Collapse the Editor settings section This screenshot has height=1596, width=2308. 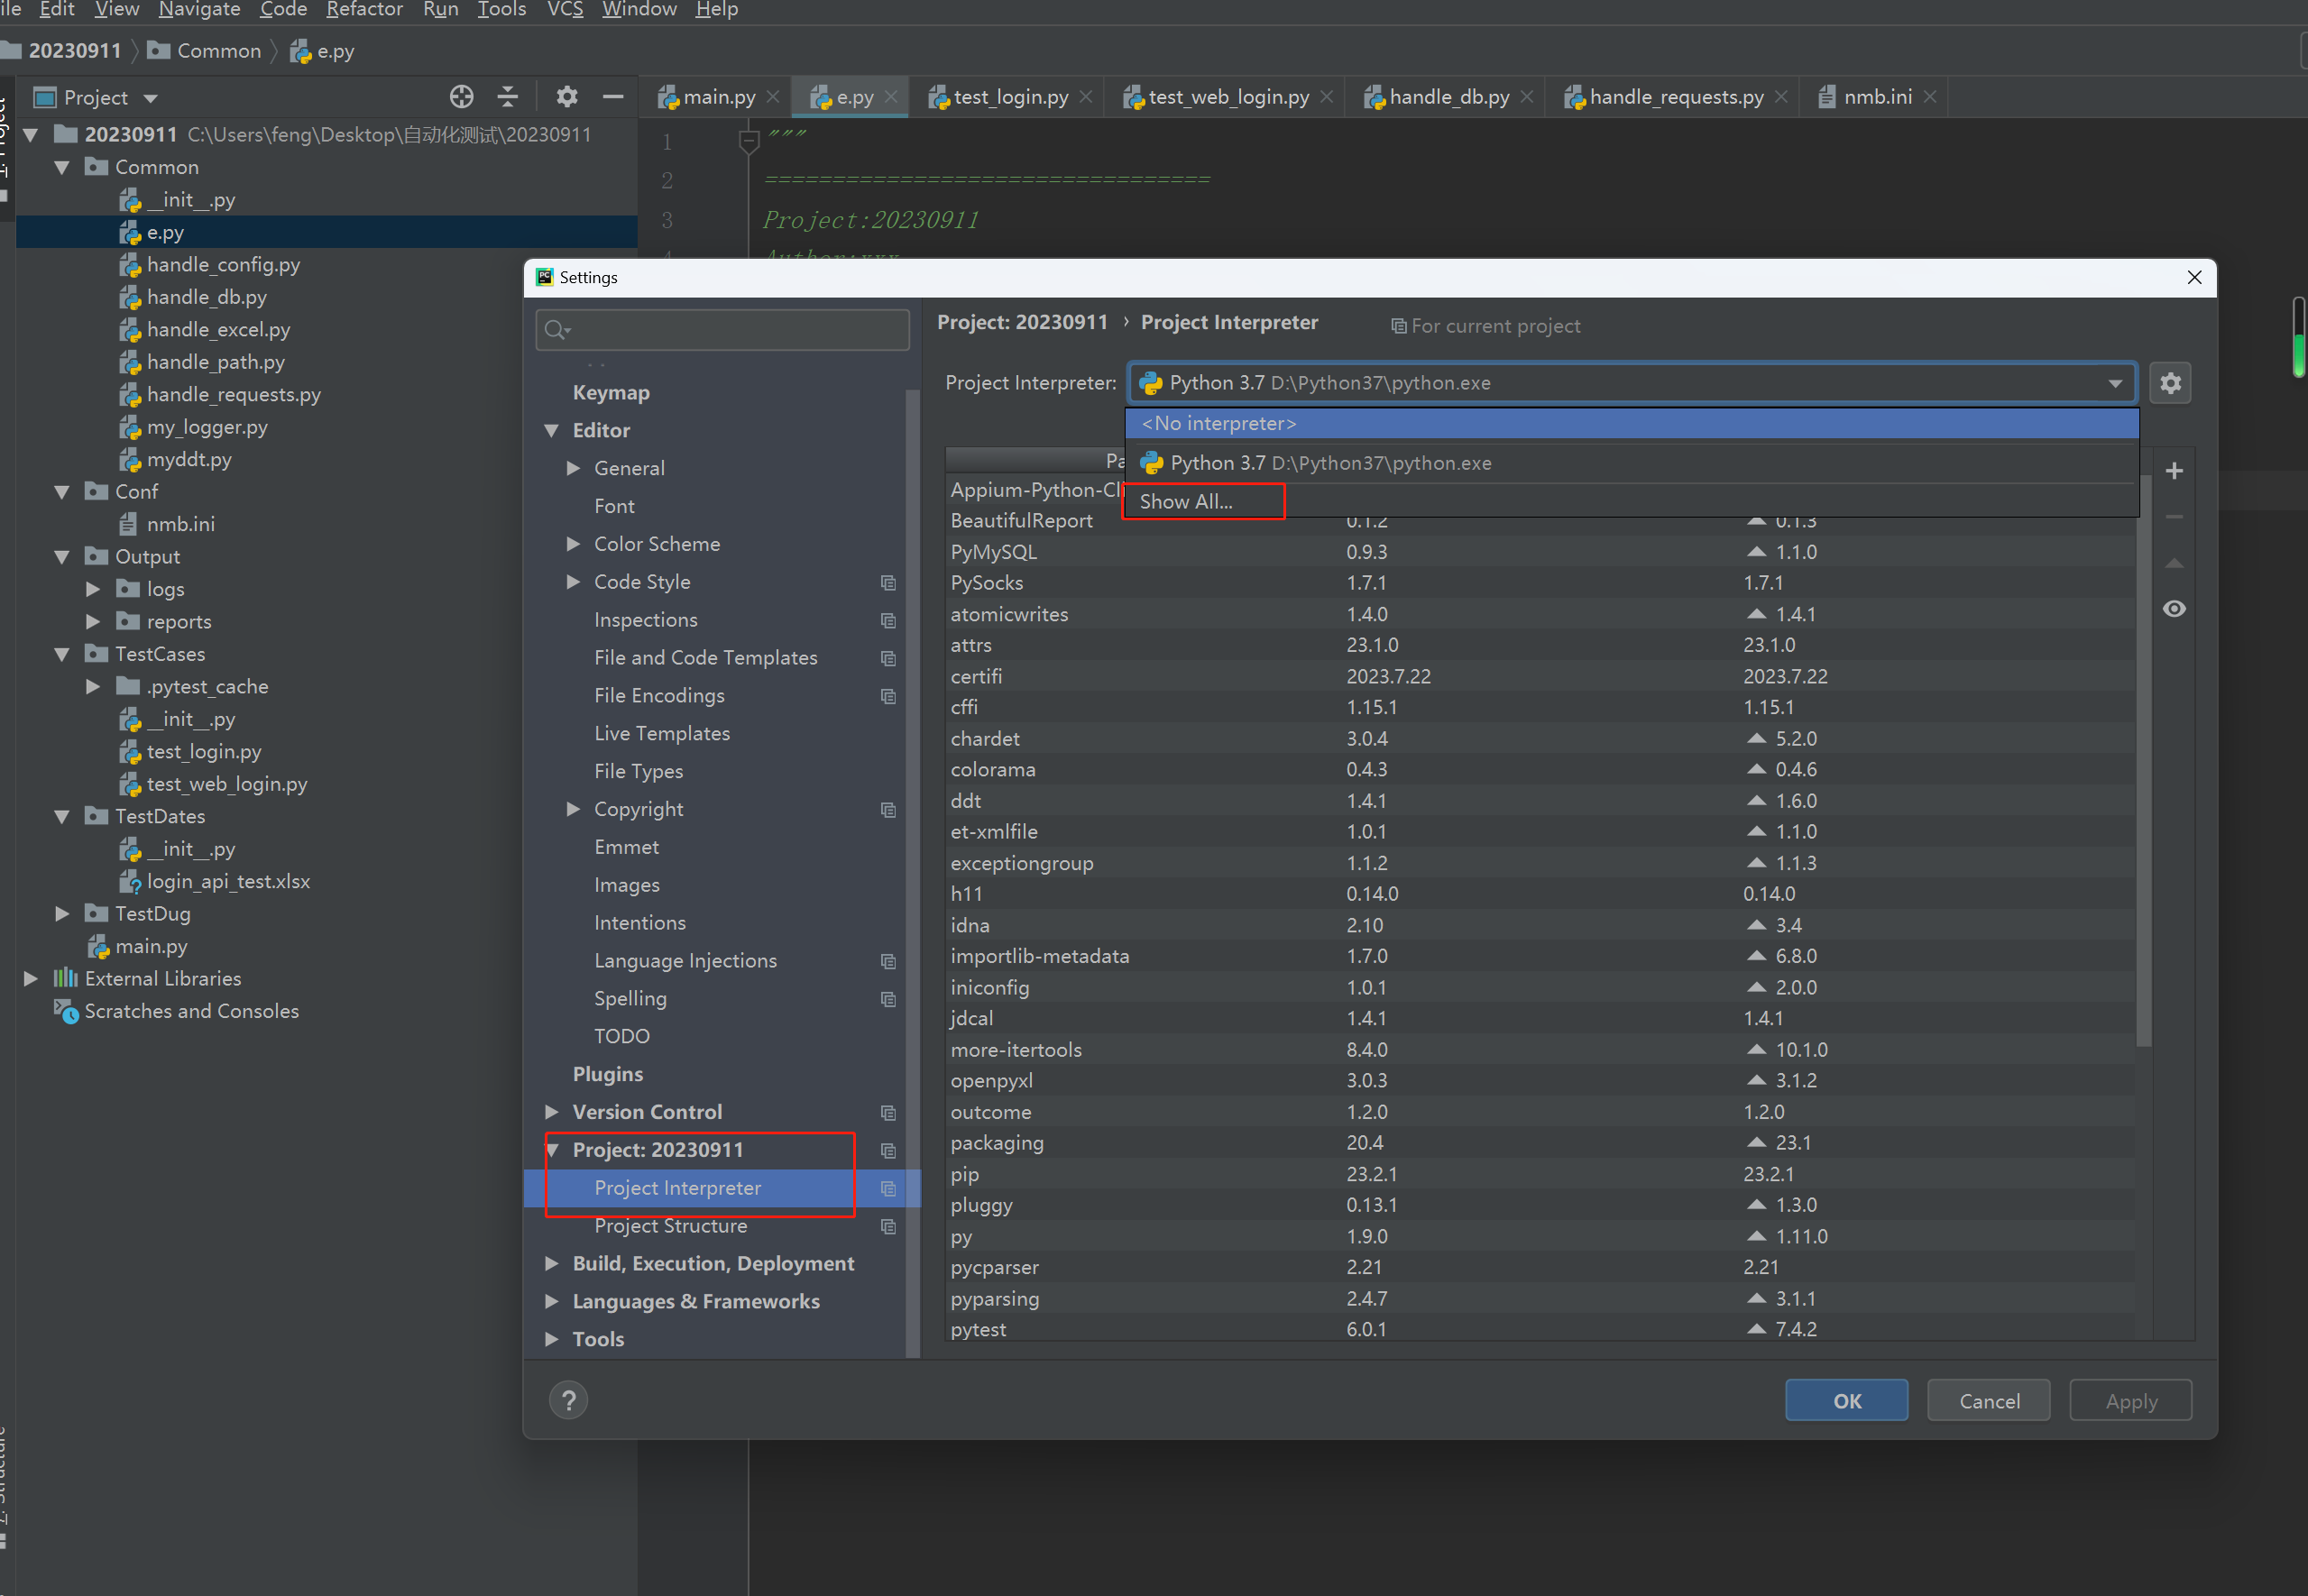coord(551,431)
